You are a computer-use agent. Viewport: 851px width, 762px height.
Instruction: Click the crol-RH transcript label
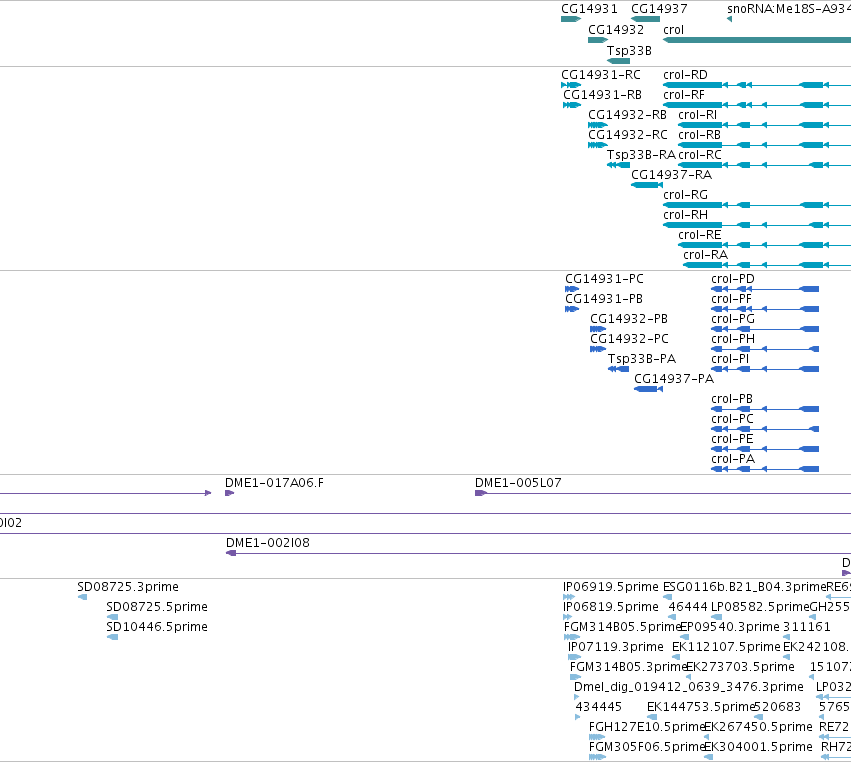click(685, 215)
